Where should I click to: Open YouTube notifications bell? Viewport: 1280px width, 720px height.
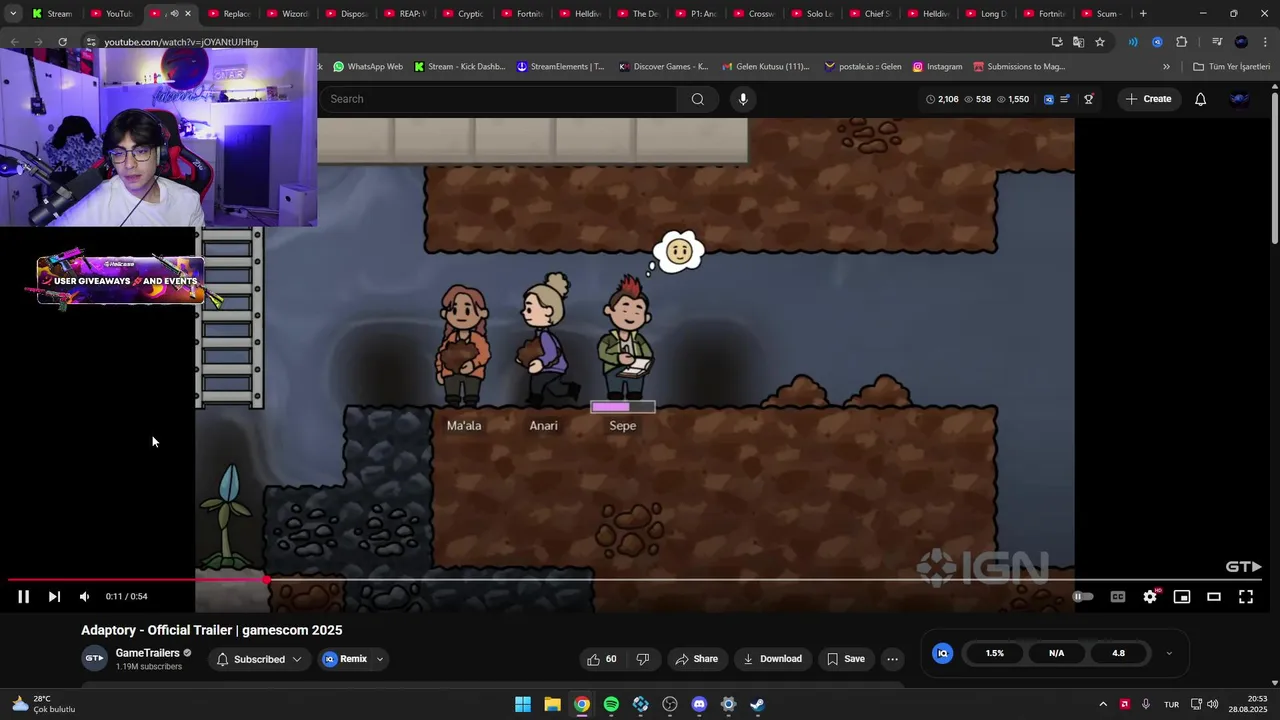[x=1200, y=99]
